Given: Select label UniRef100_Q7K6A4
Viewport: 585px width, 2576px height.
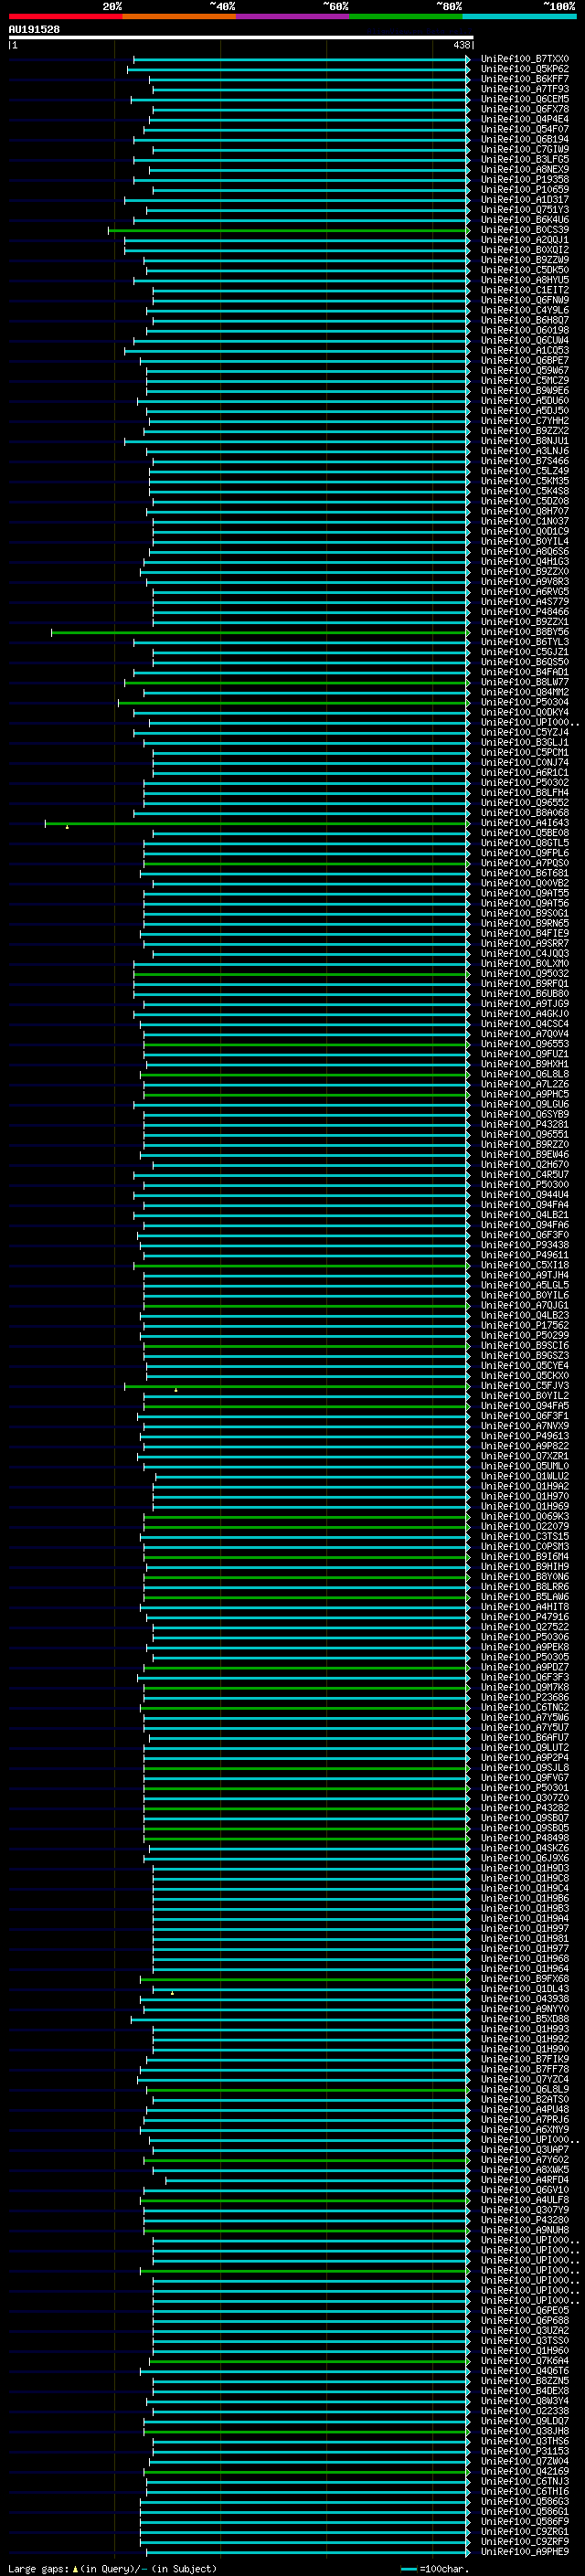Looking at the screenshot, I should point(525,2361).
